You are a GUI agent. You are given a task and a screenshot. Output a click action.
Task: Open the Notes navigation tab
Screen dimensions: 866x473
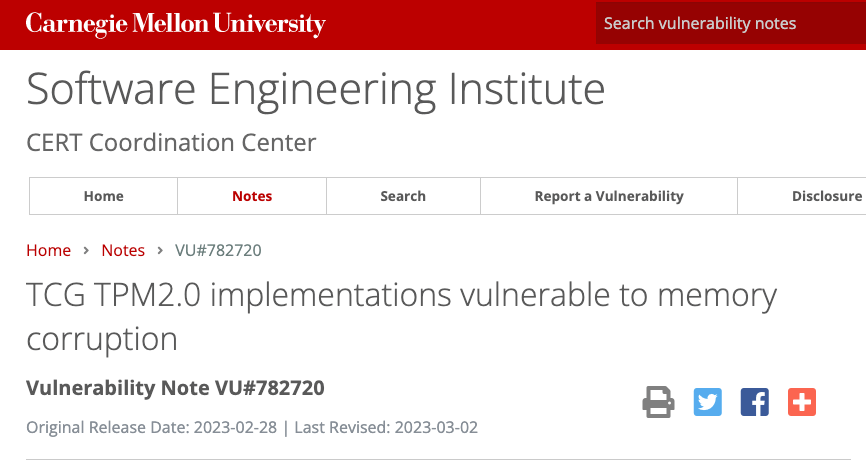[x=252, y=196]
